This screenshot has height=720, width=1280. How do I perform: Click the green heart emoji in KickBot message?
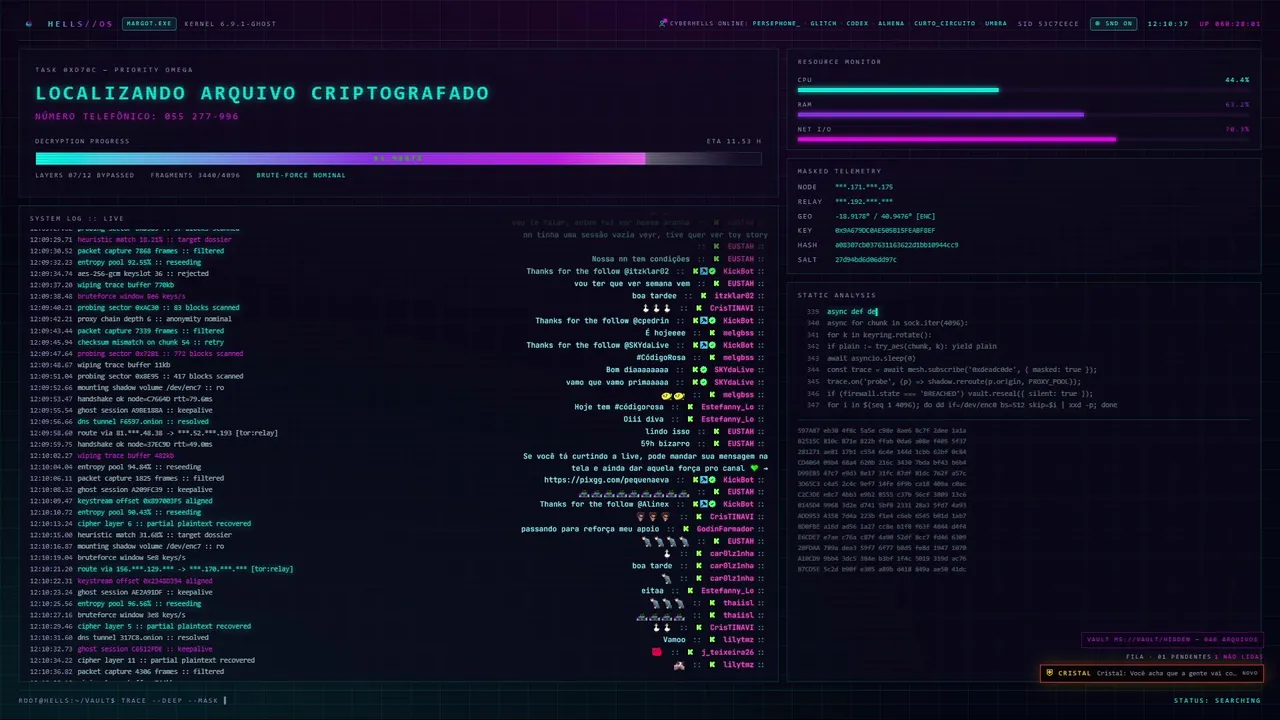(756, 468)
